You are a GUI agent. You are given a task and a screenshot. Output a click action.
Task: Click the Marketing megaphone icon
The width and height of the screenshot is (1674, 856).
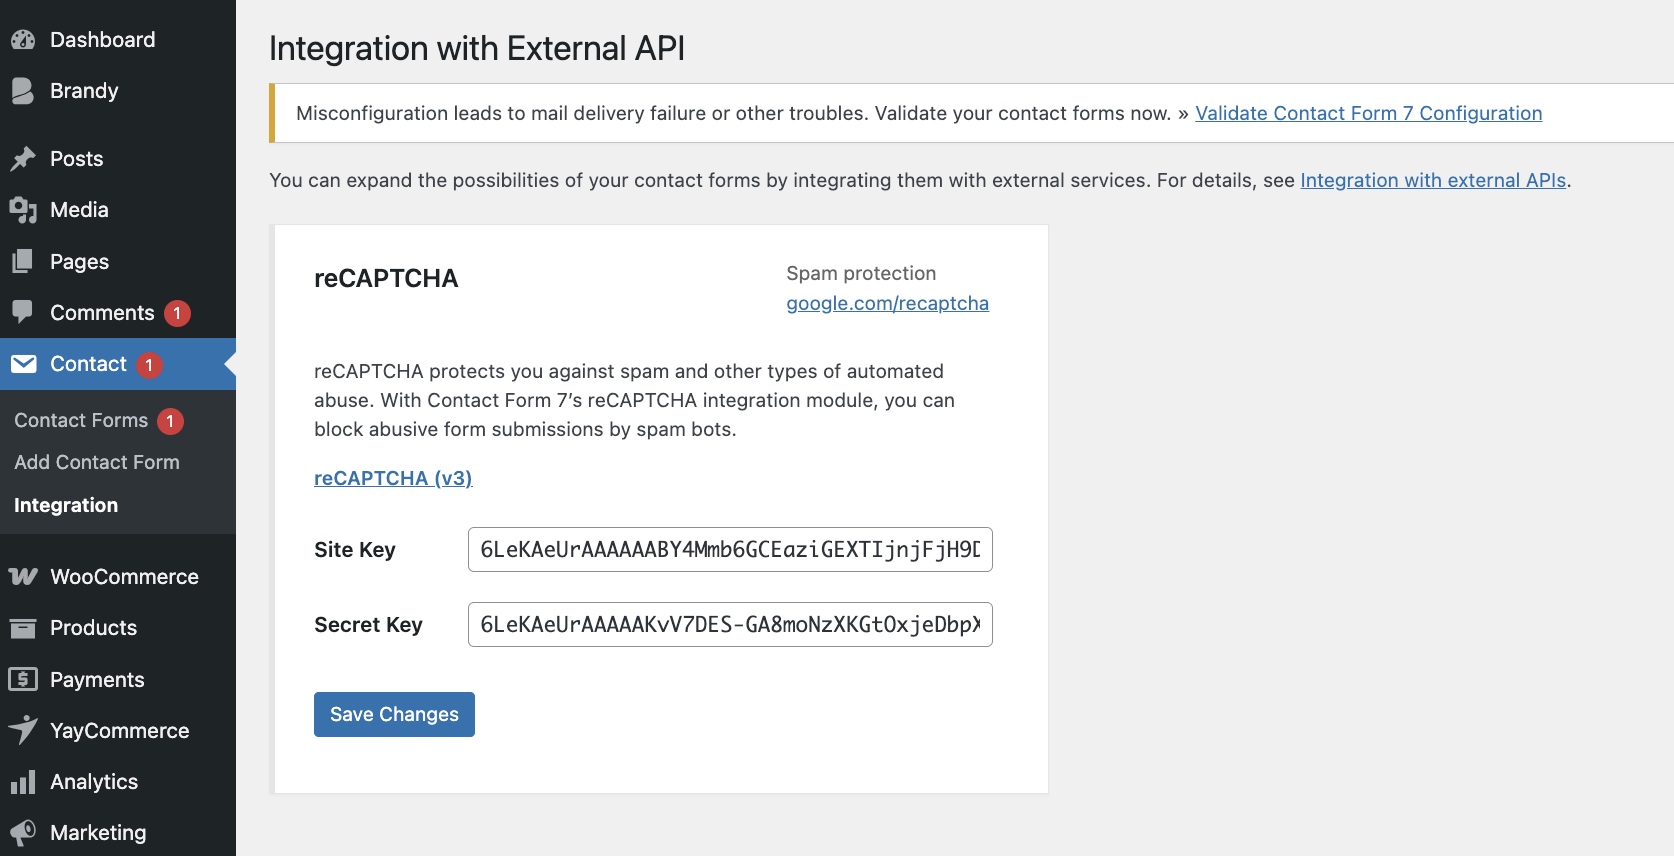coord(23,833)
